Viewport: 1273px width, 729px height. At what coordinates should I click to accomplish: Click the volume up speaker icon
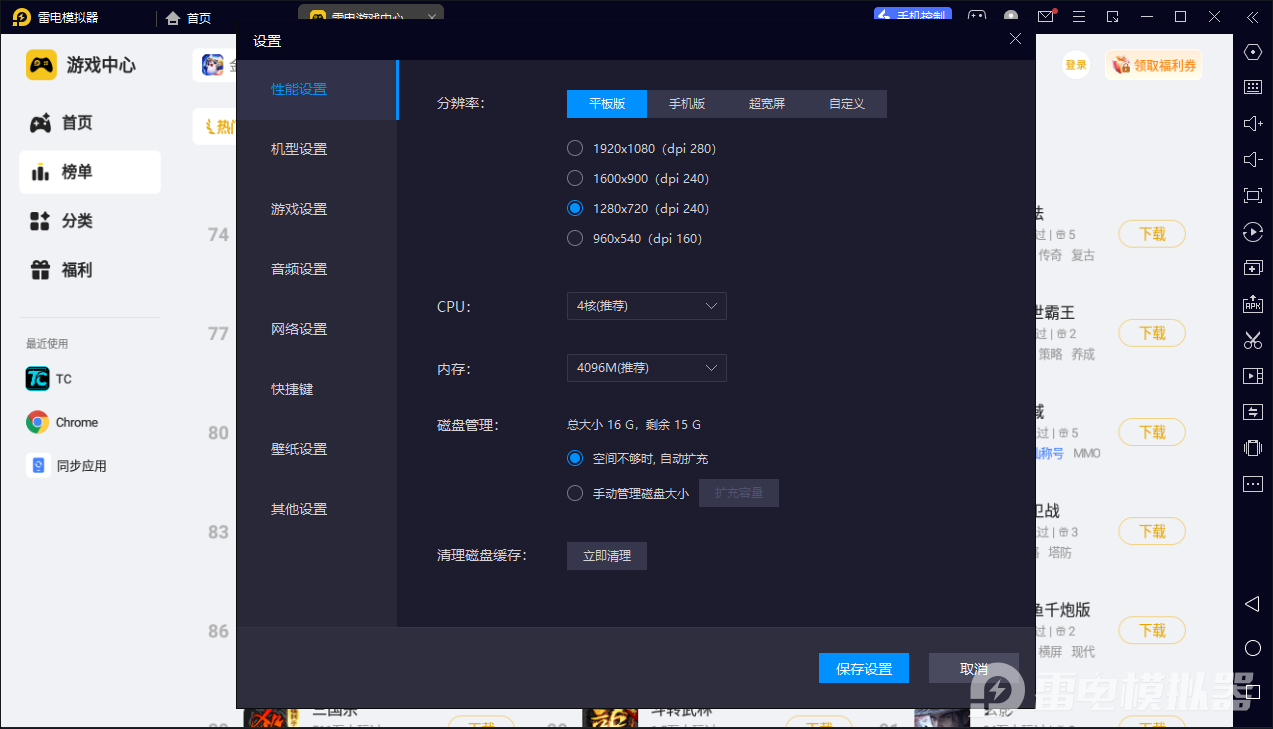(x=1253, y=124)
